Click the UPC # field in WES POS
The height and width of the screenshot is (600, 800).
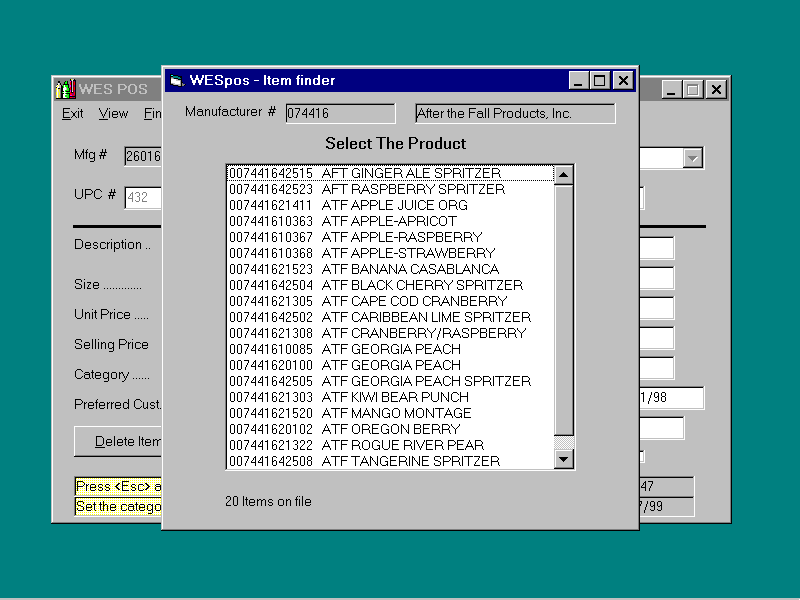(x=143, y=197)
